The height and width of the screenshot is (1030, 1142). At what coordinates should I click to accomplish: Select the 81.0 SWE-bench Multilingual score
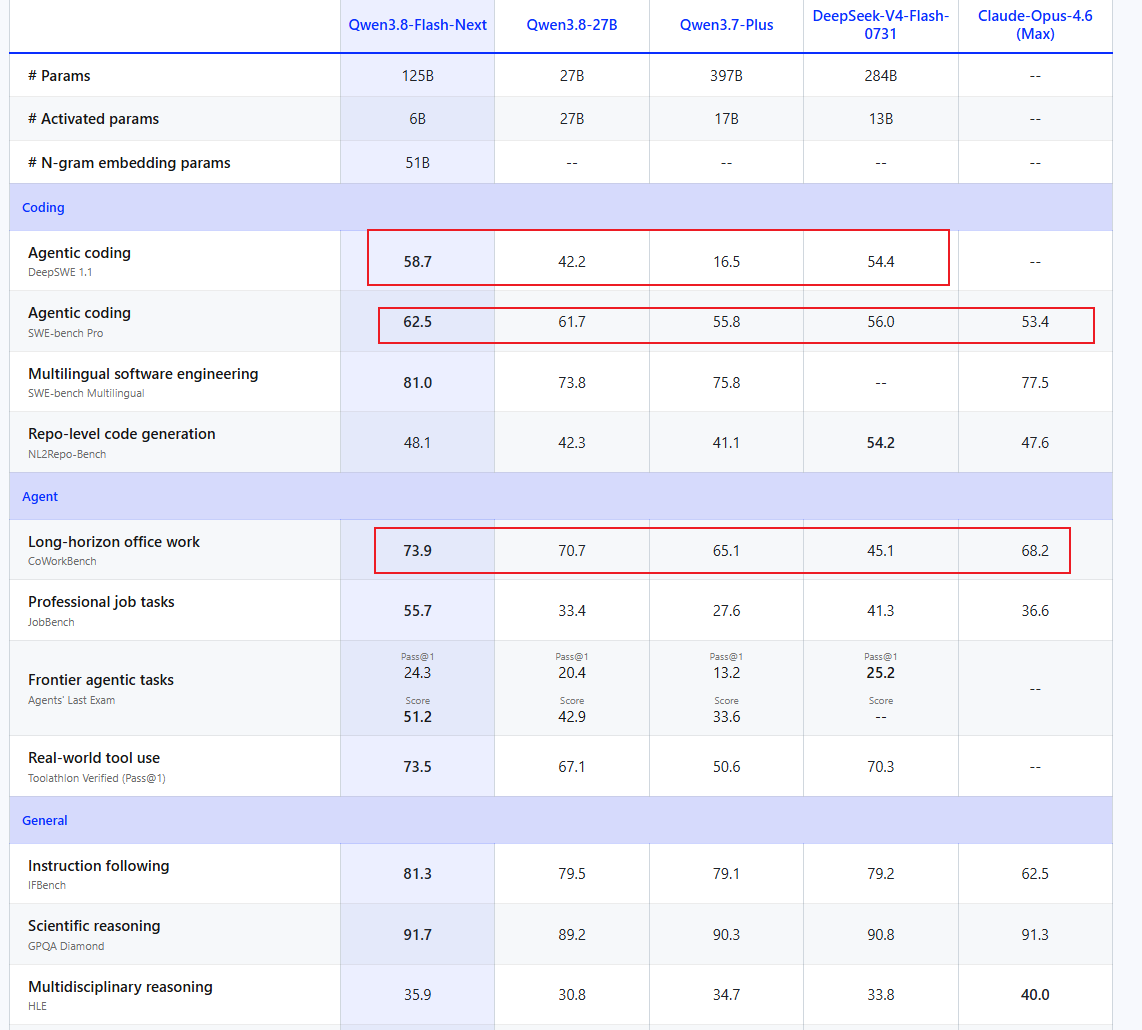[417, 382]
